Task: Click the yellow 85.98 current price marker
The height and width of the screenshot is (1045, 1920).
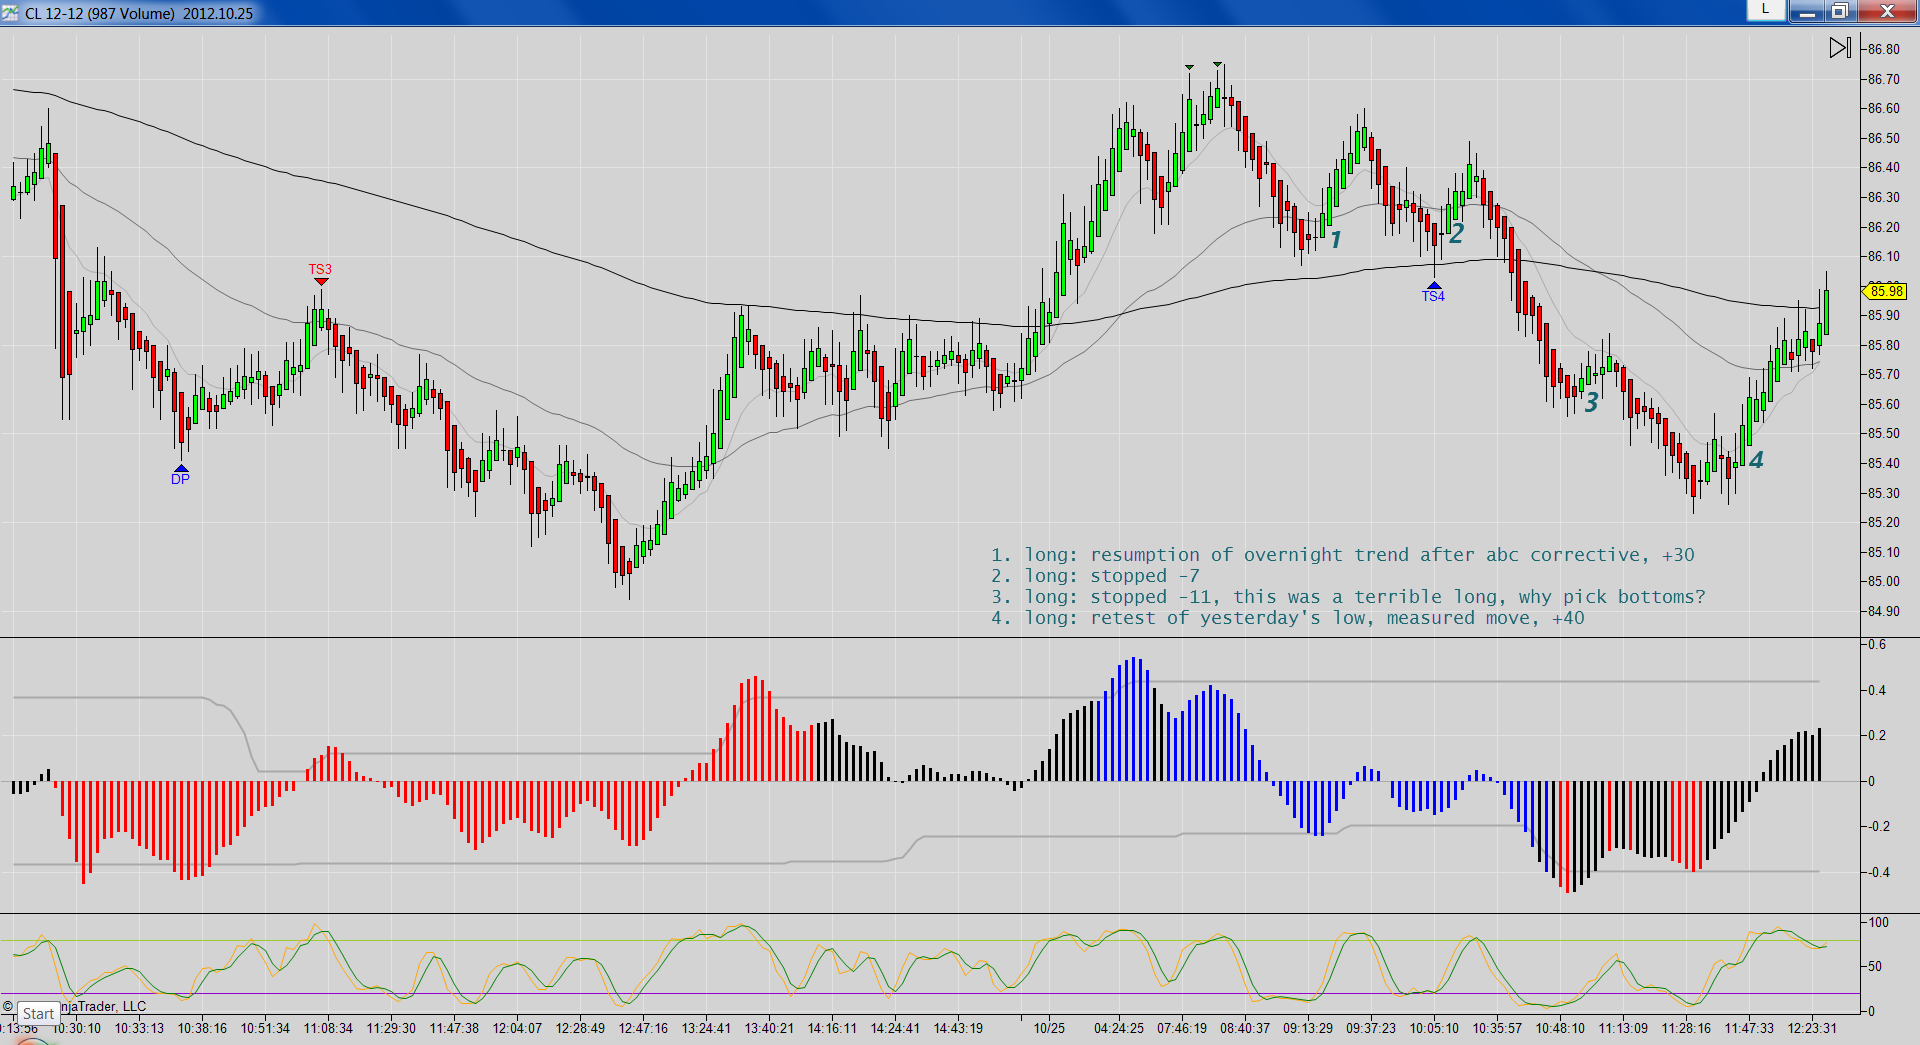Action: pos(1886,291)
